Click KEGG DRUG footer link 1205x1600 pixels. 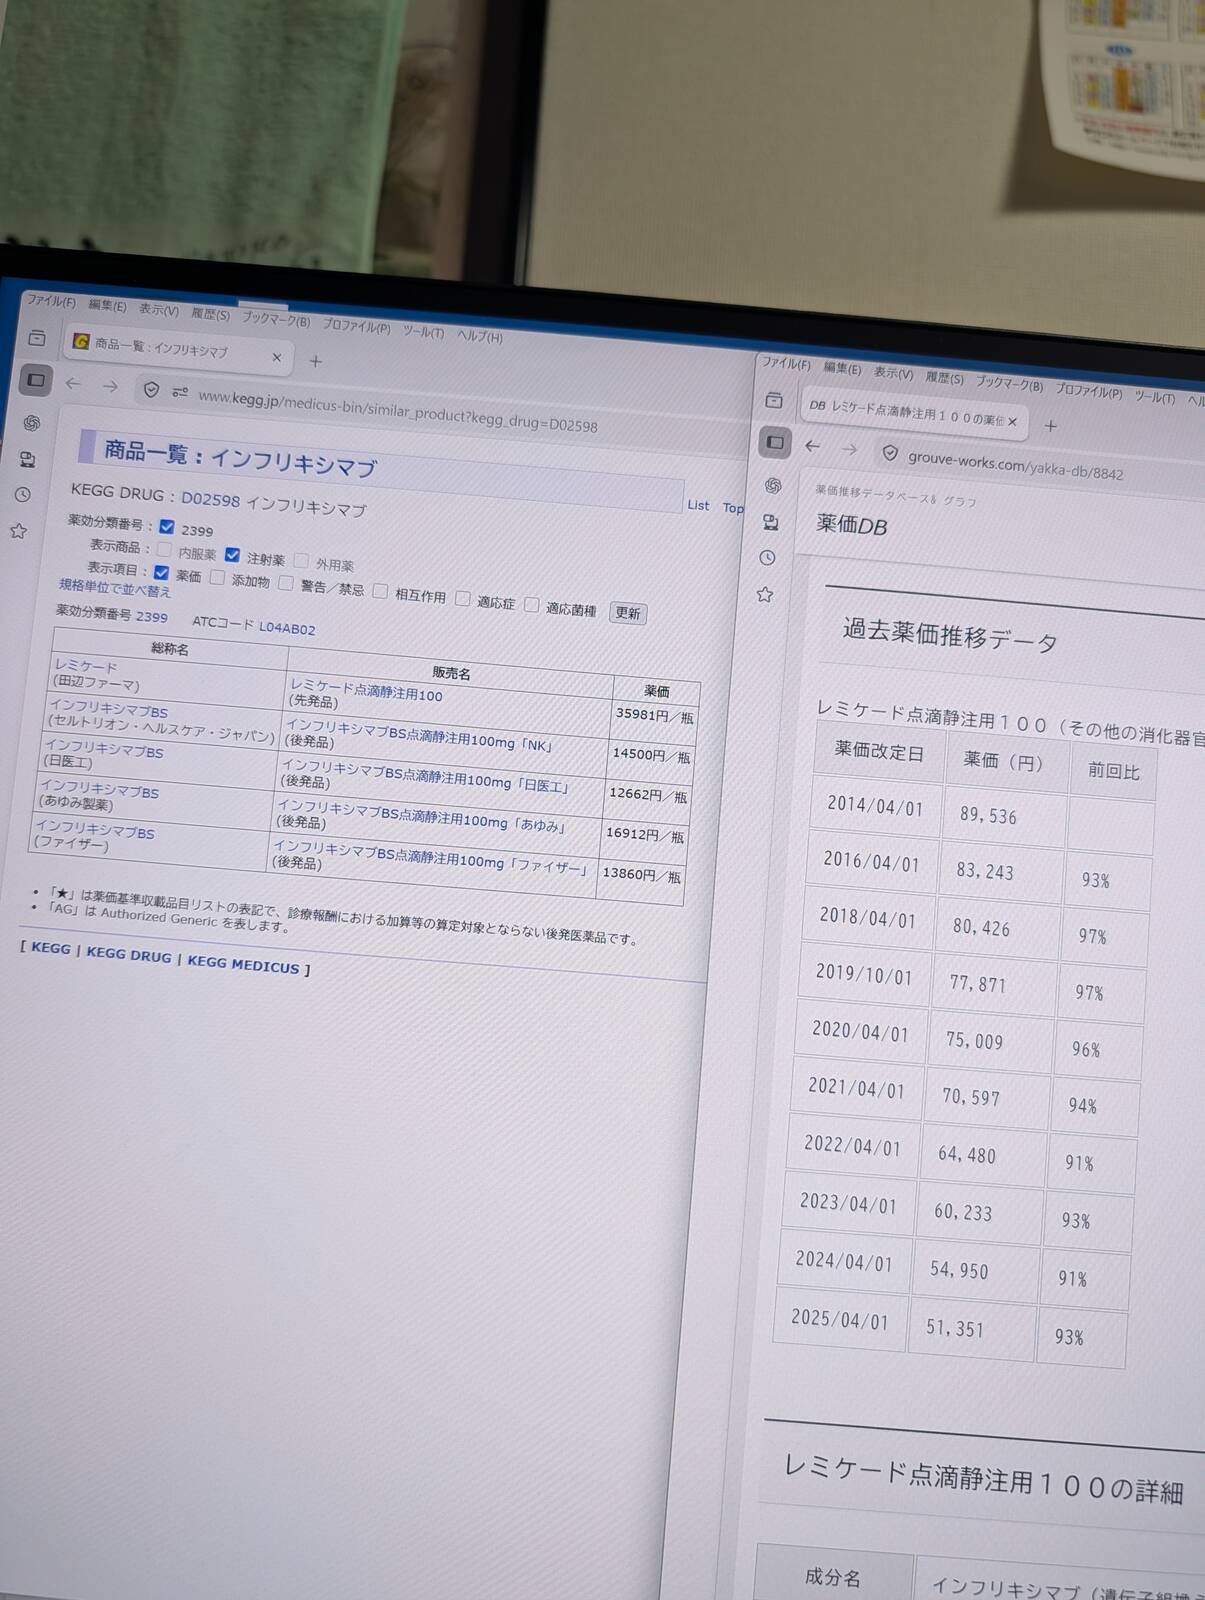point(129,953)
